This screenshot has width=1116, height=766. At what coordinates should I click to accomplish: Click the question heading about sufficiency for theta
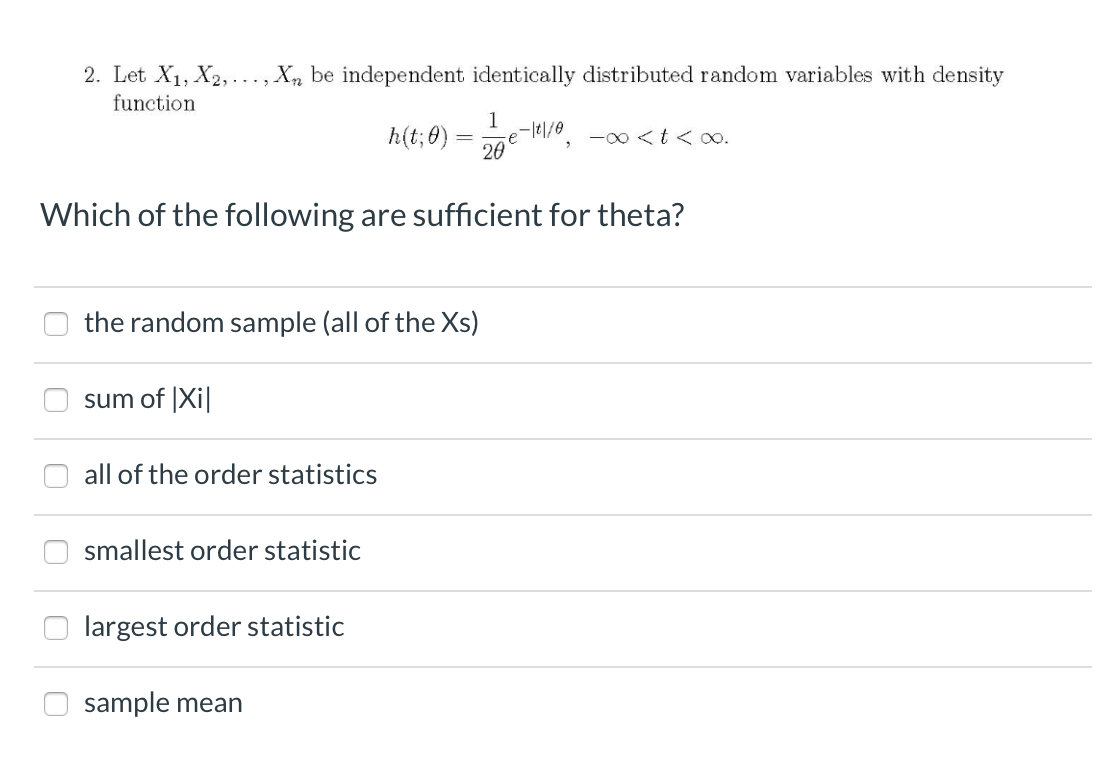362,215
